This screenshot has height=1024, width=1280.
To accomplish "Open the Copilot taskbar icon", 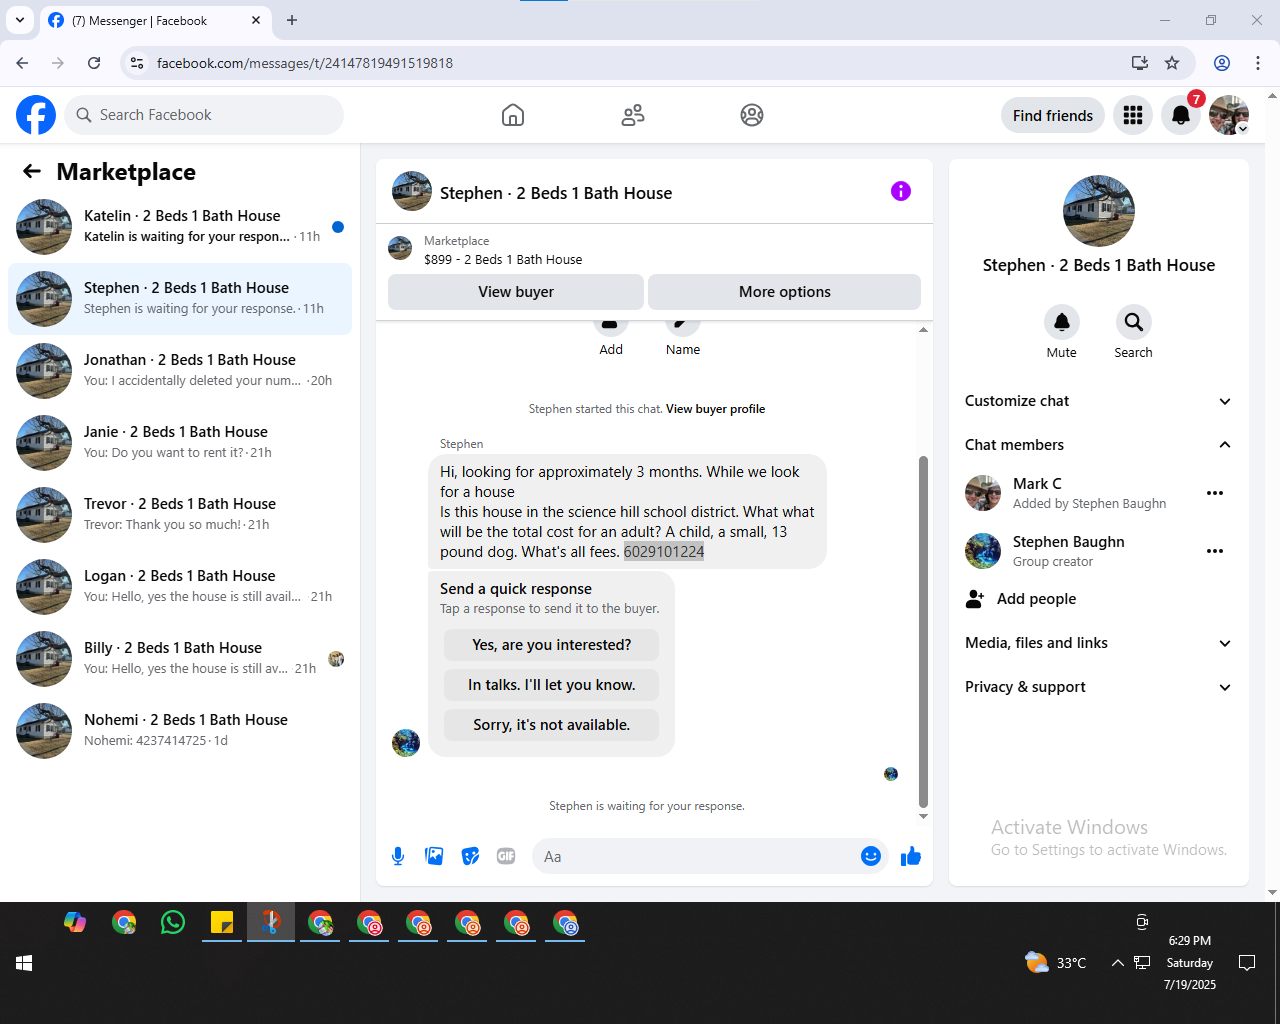I will [x=75, y=922].
